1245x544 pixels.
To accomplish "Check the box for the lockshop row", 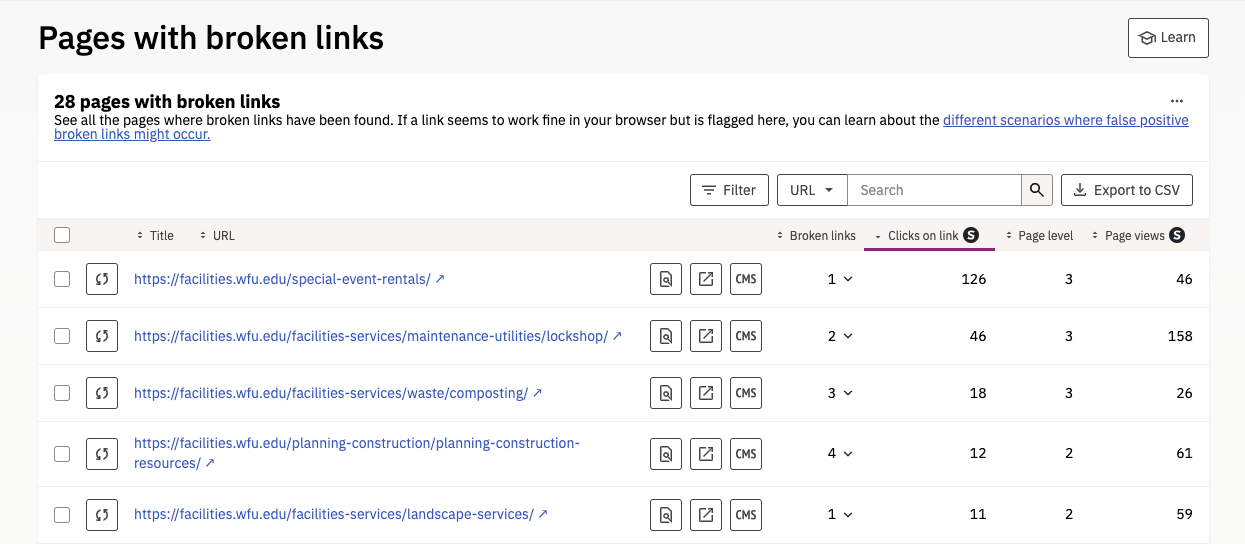I will coord(62,336).
